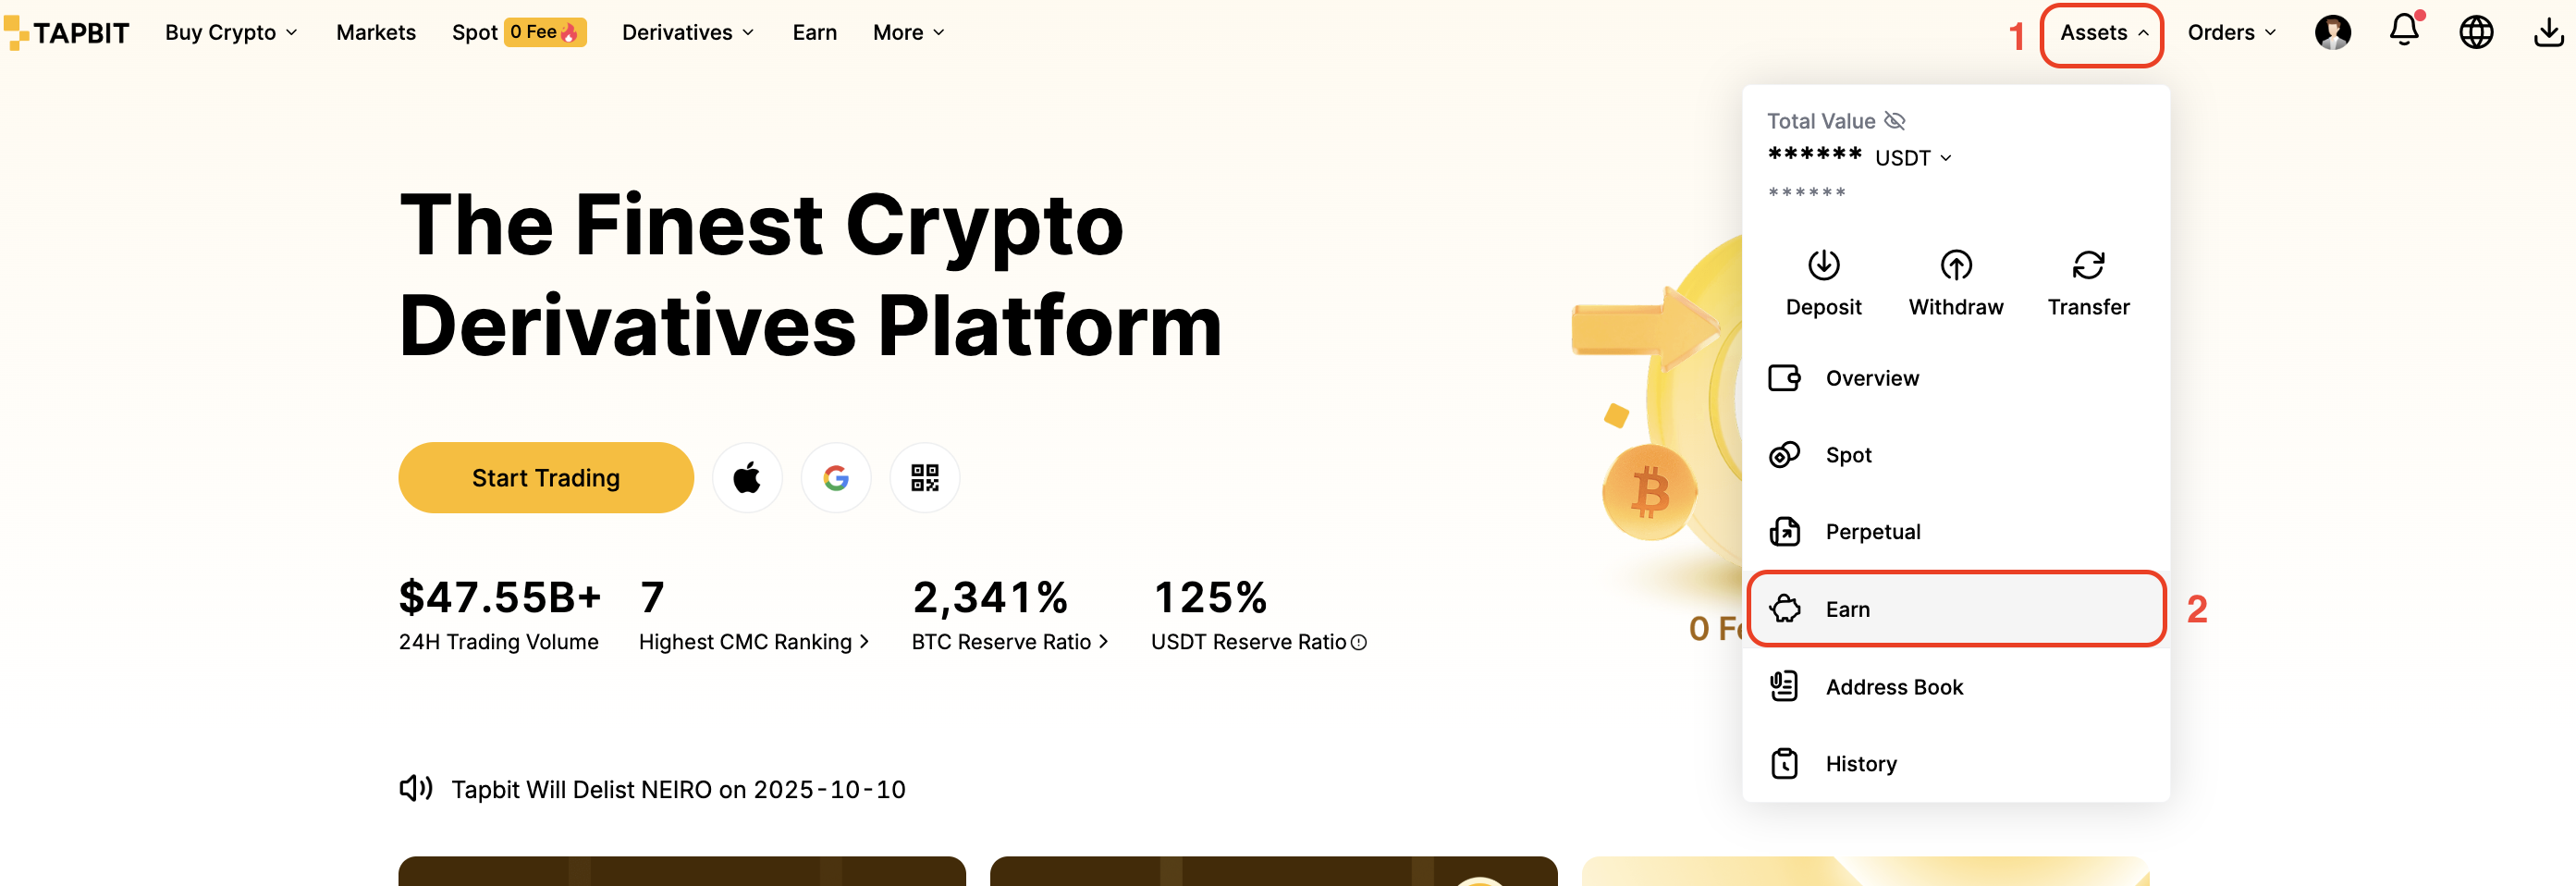Select Earn in the Assets menu
Viewport: 2576px width, 886px height.
click(1955, 609)
